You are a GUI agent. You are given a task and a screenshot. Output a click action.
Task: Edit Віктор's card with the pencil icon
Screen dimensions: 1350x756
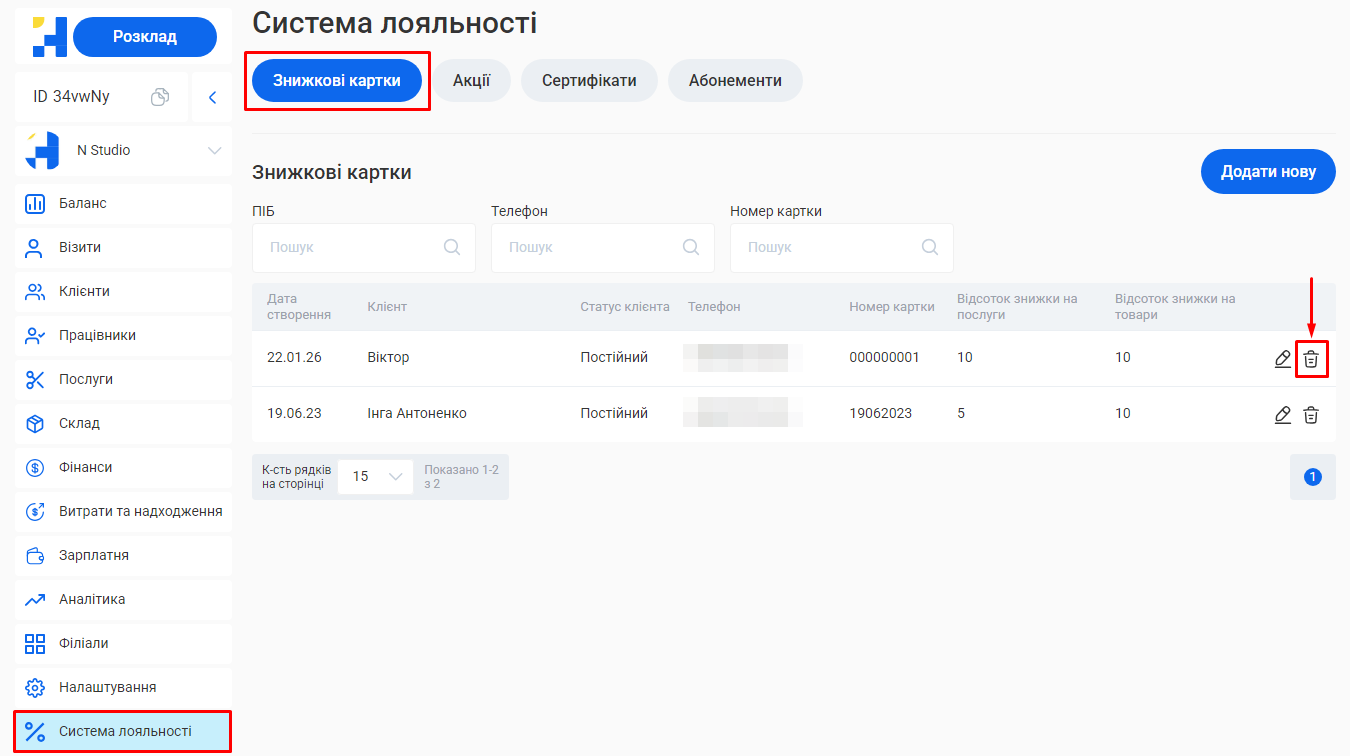coord(1283,357)
